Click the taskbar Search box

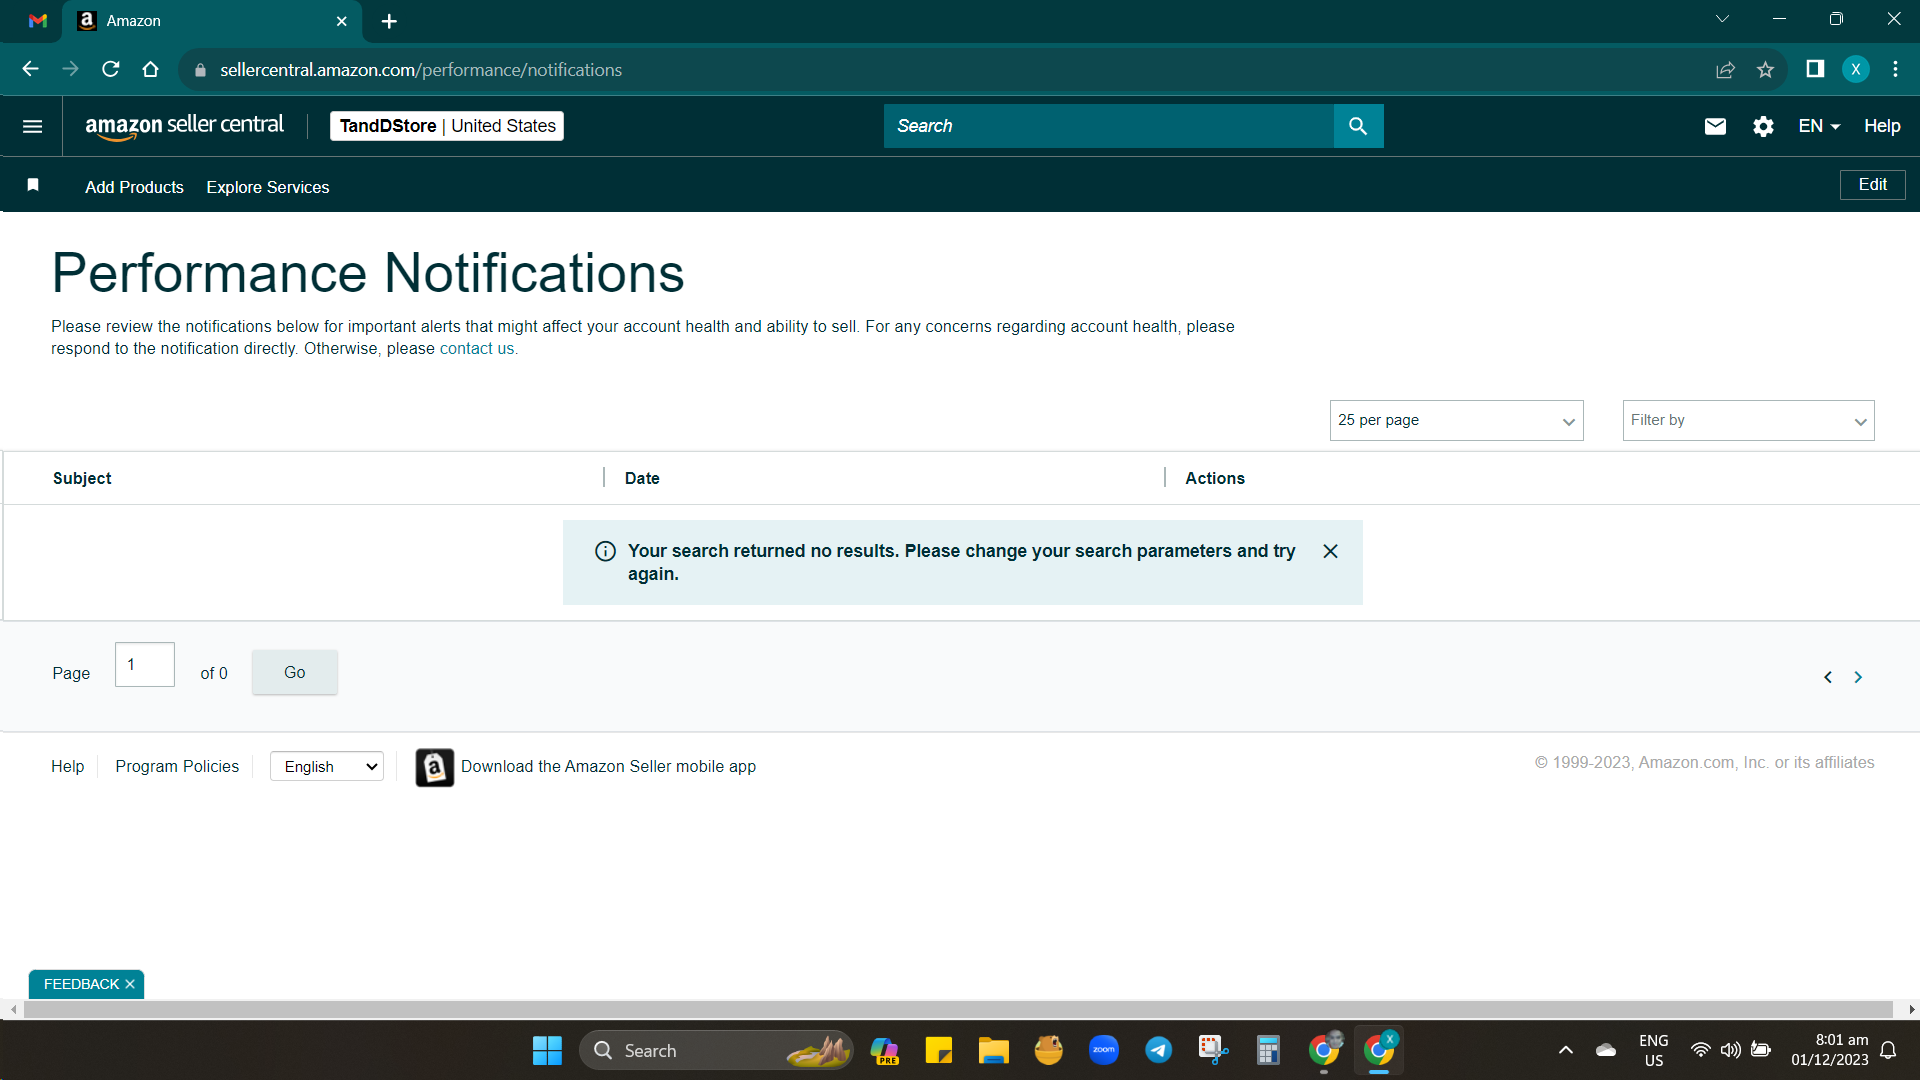716,1051
